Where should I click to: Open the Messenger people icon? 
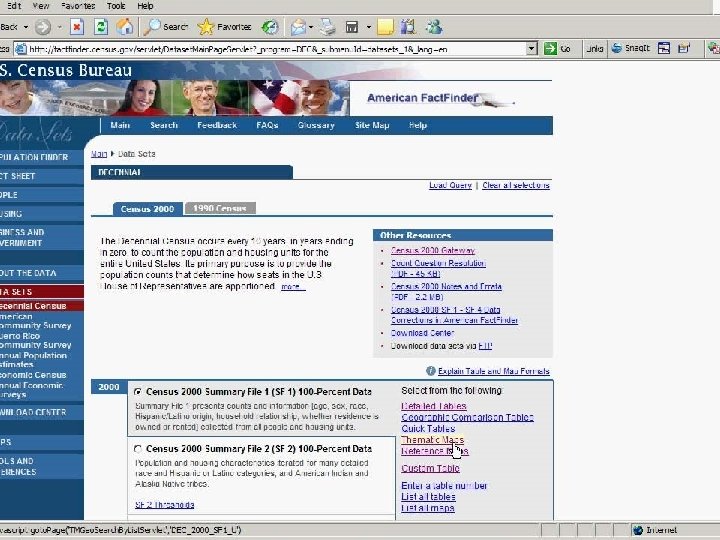[434, 27]
